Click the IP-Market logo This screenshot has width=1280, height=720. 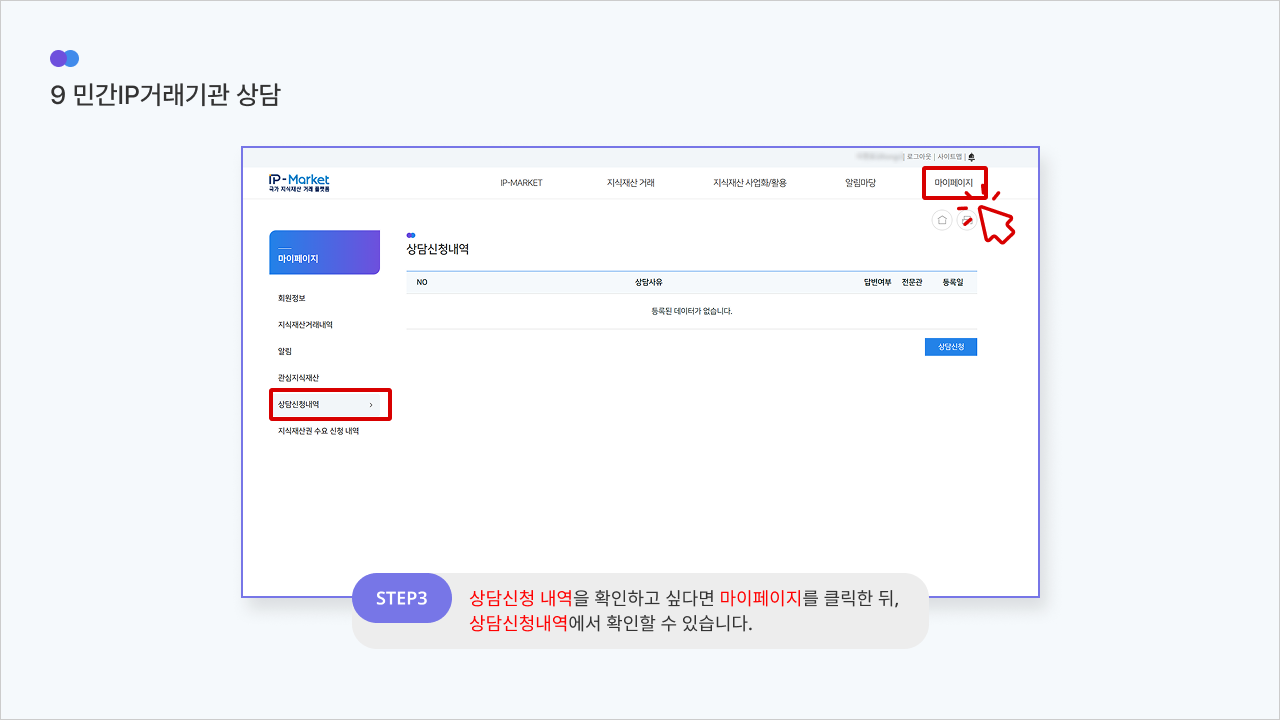pyautogui.click(x=299, y=182)
